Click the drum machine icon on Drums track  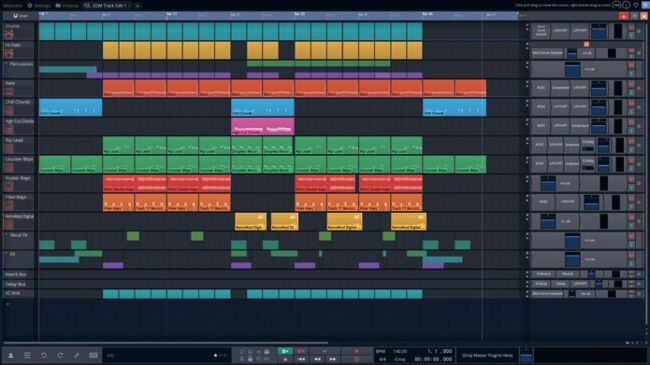(8, 35)
